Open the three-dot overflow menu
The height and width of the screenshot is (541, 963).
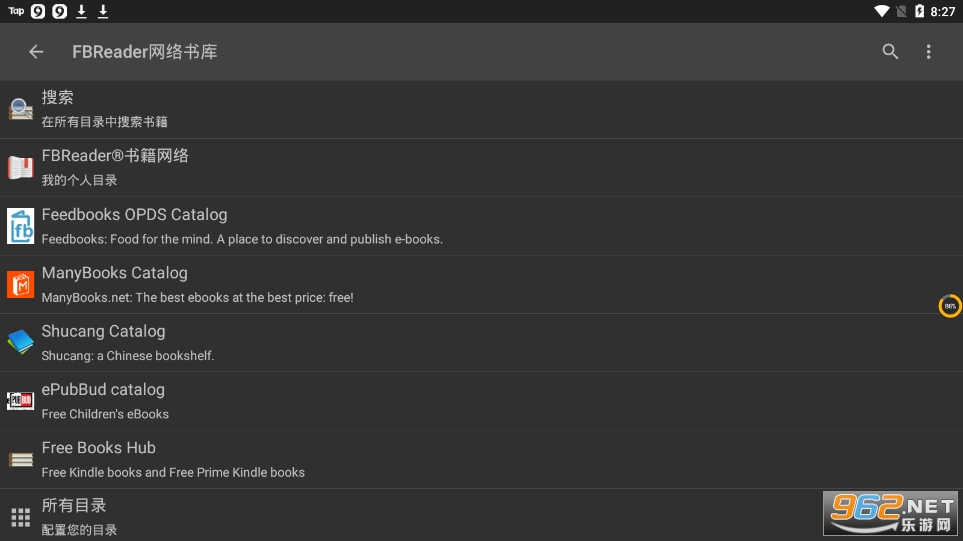pos(929,52)
